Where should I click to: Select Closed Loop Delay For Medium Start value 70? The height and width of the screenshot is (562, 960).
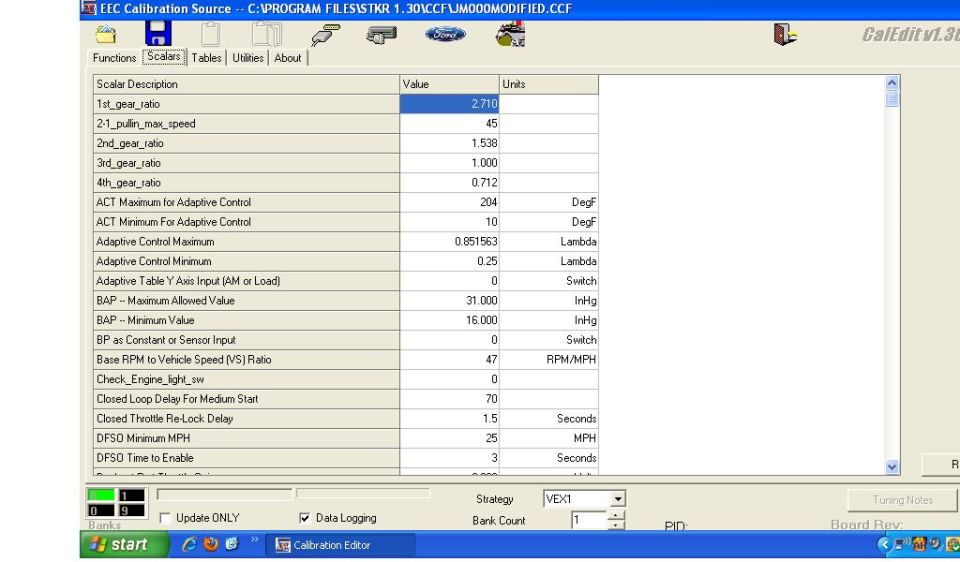449,399
